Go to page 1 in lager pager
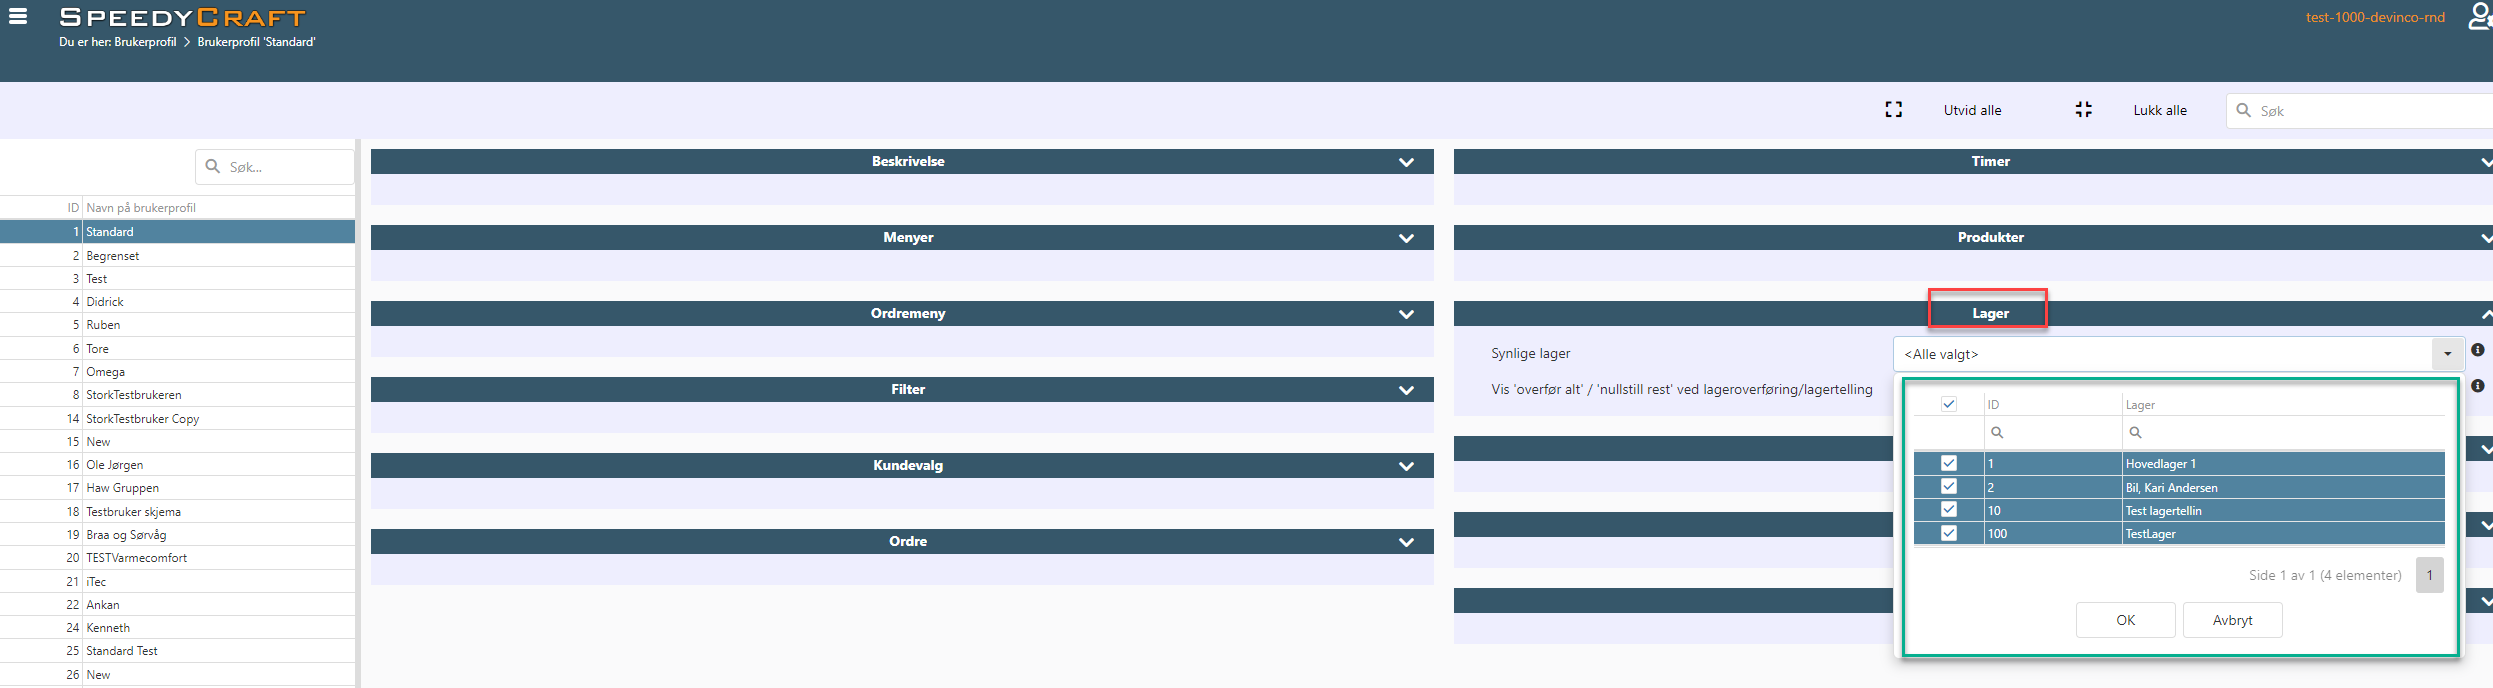 pyautogui.click(x=2429, y=575)
